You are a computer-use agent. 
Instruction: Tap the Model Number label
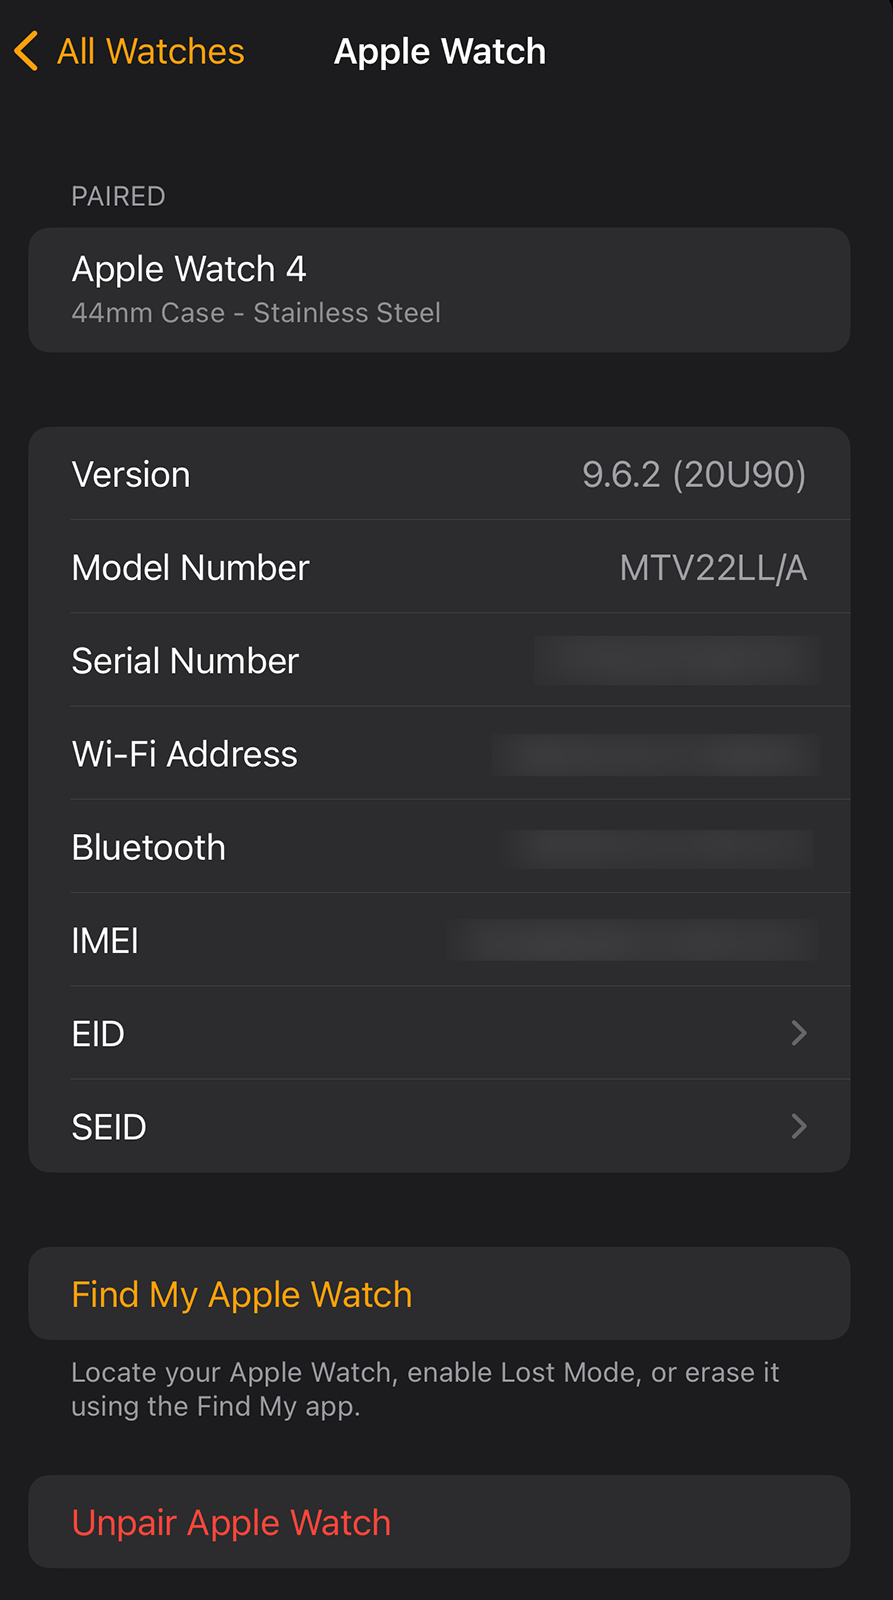(x=191, y=568)
